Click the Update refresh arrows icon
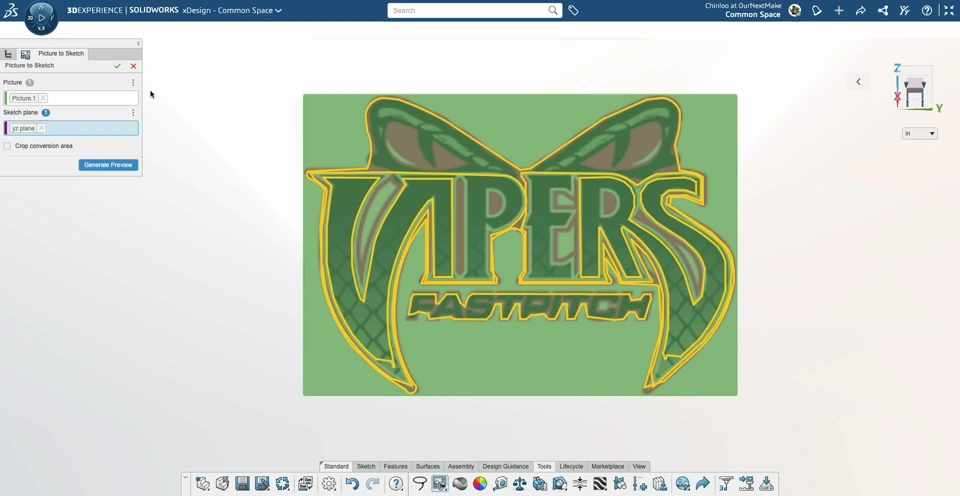This screenshot has height=496, width=960. click(x=282, y=484)
